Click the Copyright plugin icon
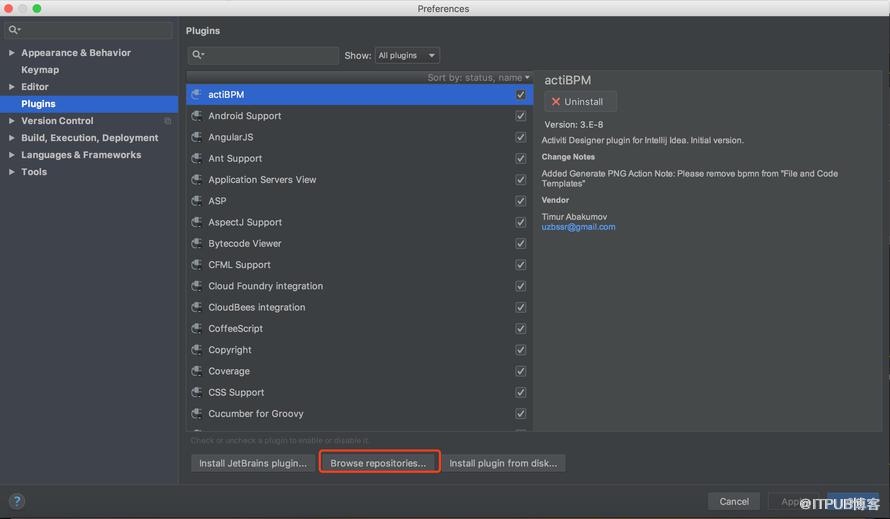890x519 pixels. click(196, 350)
